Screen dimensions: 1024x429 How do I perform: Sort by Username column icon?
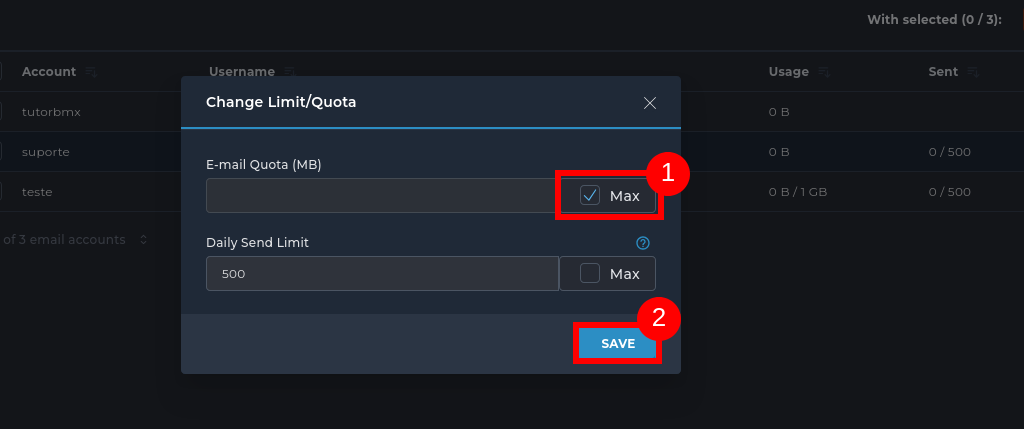click(289, 72)
